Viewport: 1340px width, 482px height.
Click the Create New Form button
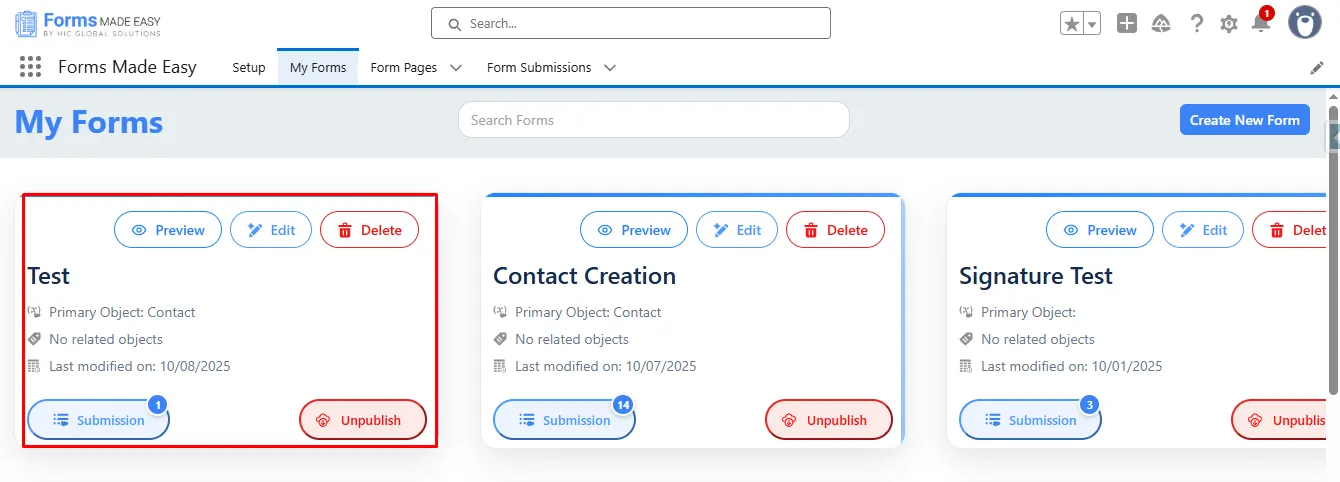pos(1244,120)
